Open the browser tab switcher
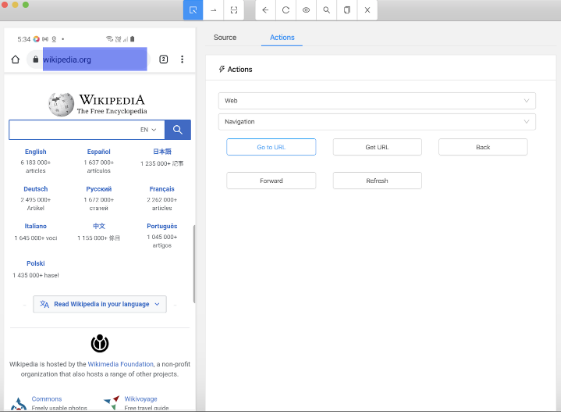Image resolution: width=561 pixels, height=412 pixels. (164, 59)
